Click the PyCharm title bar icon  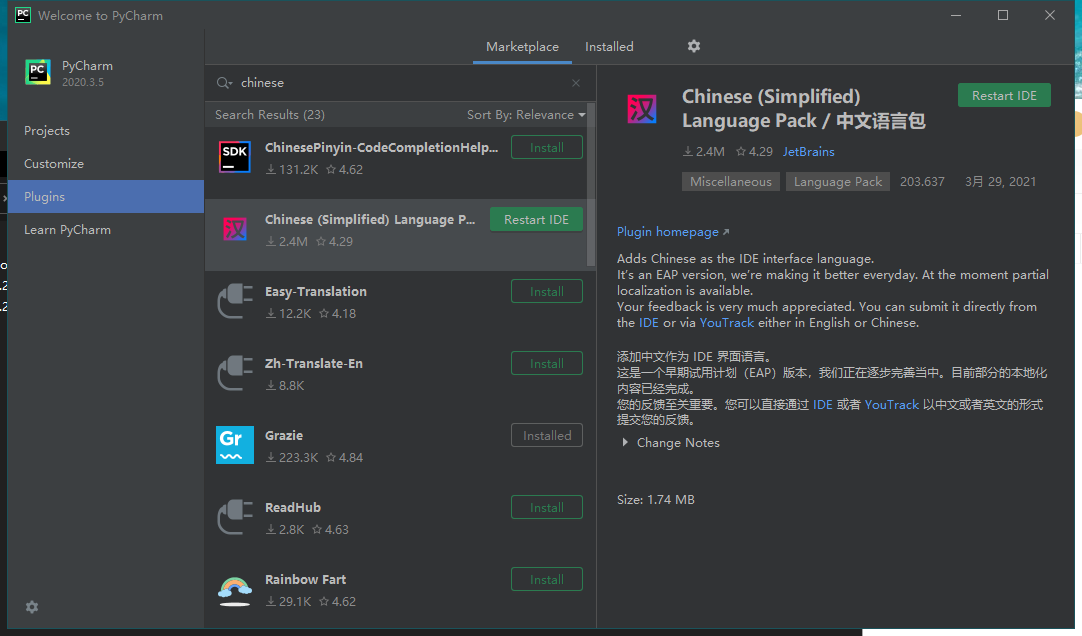click(x=23, y=14)
